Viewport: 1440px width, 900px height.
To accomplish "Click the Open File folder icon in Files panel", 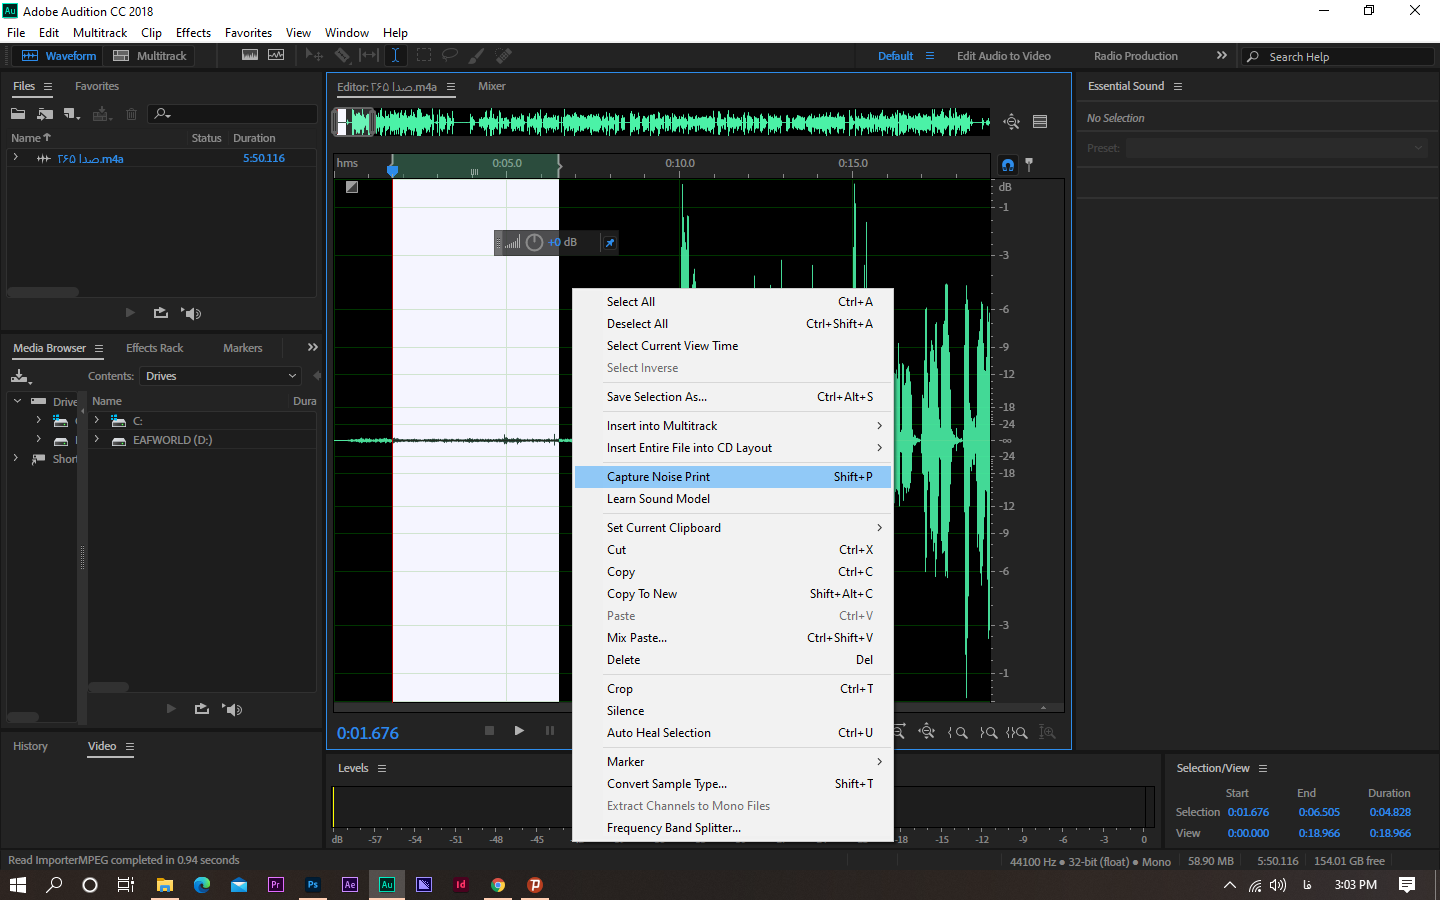I will pyautogui.click(x=18, y=114).
